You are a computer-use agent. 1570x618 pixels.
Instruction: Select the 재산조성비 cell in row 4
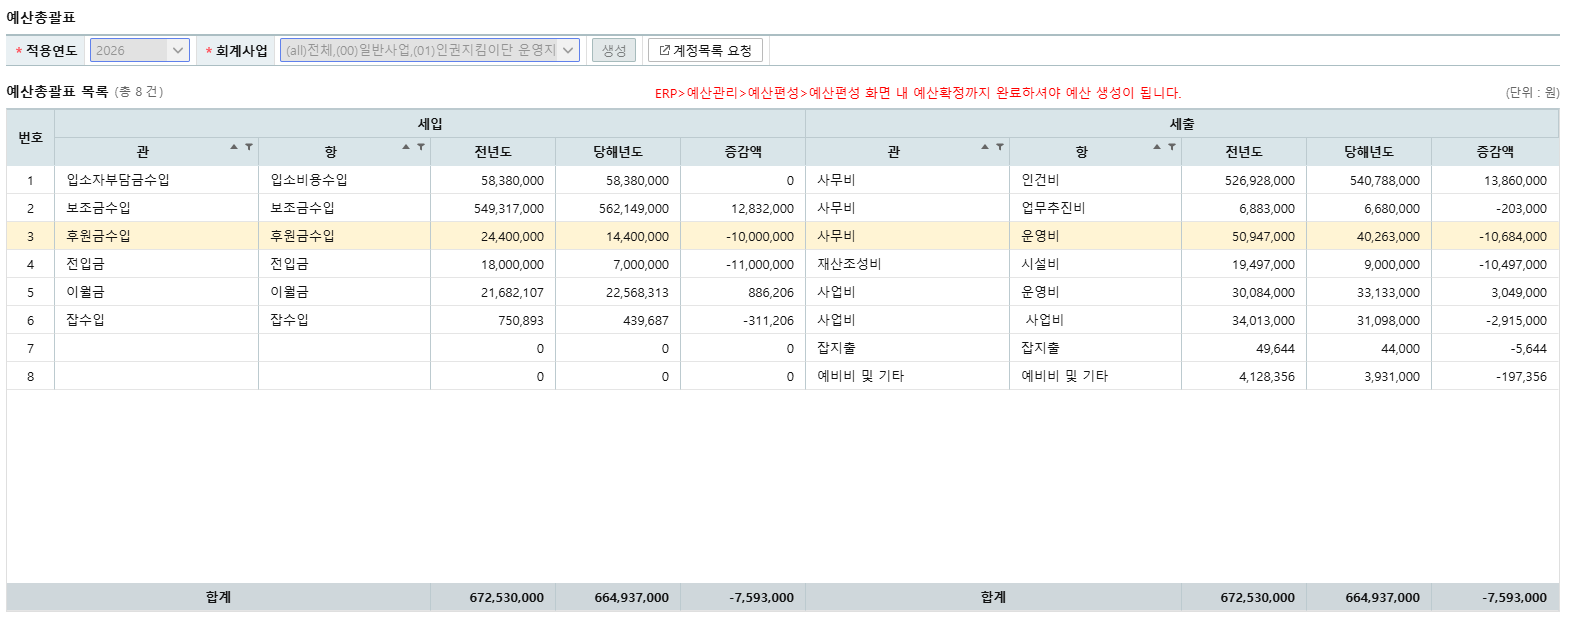coord(849,264)
